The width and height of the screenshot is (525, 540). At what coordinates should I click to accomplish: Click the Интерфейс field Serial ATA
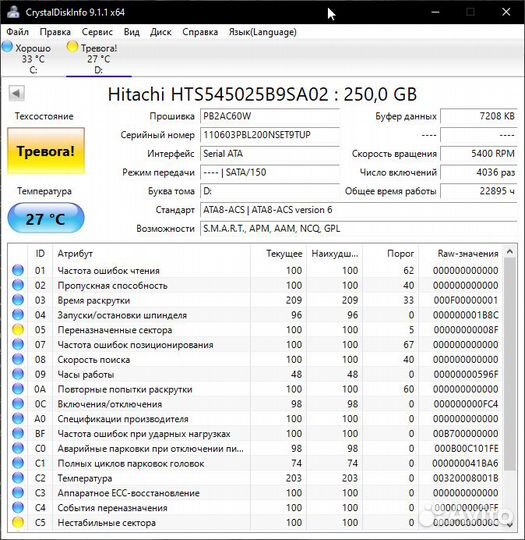pyautogui.click(x=270, y=154)
